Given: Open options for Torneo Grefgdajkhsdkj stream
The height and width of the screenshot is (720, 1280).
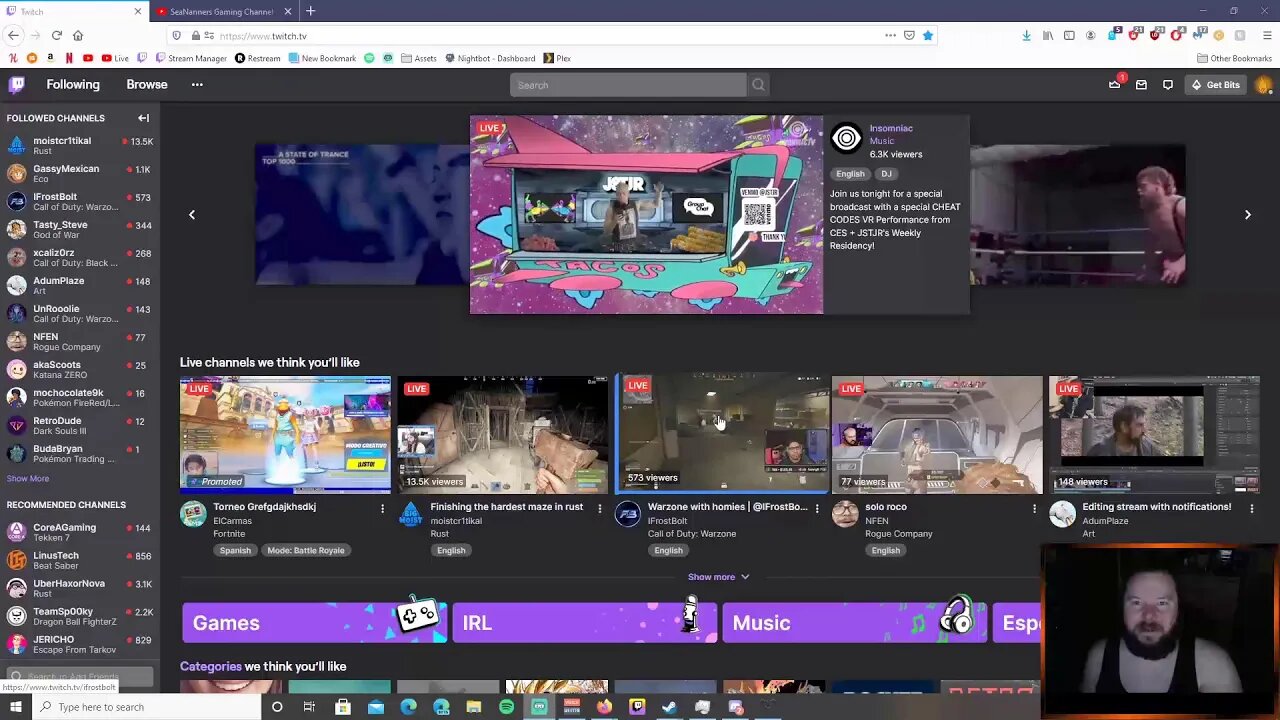Looking at the screenshot, I should coord(382,509).
